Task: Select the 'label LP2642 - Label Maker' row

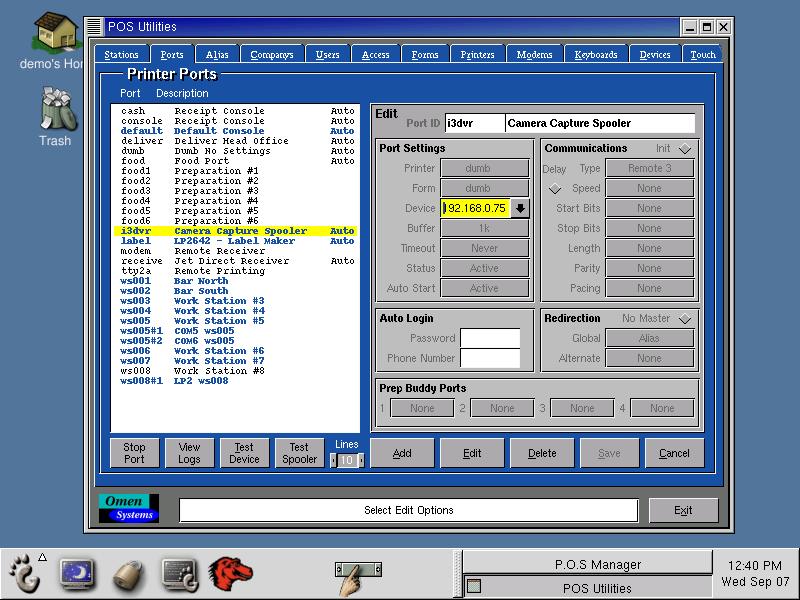Action: (x=237, y=241)
